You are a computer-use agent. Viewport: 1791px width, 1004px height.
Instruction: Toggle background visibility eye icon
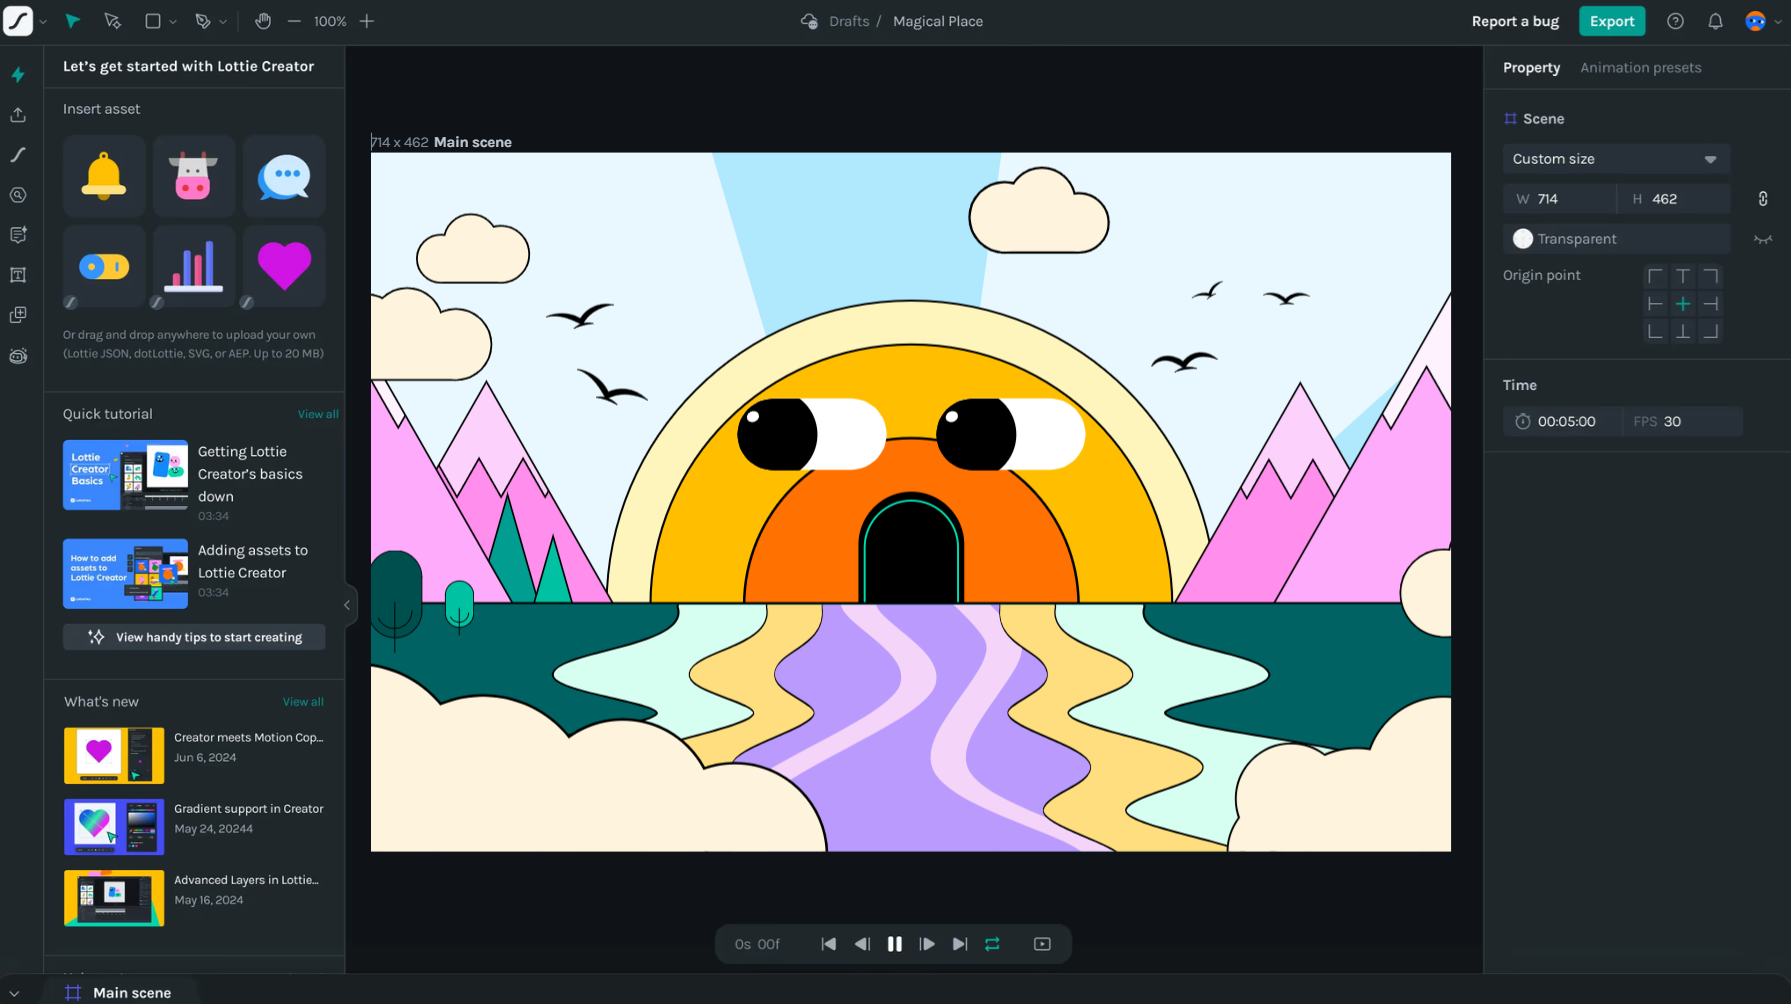click(x=1762, y=239)
